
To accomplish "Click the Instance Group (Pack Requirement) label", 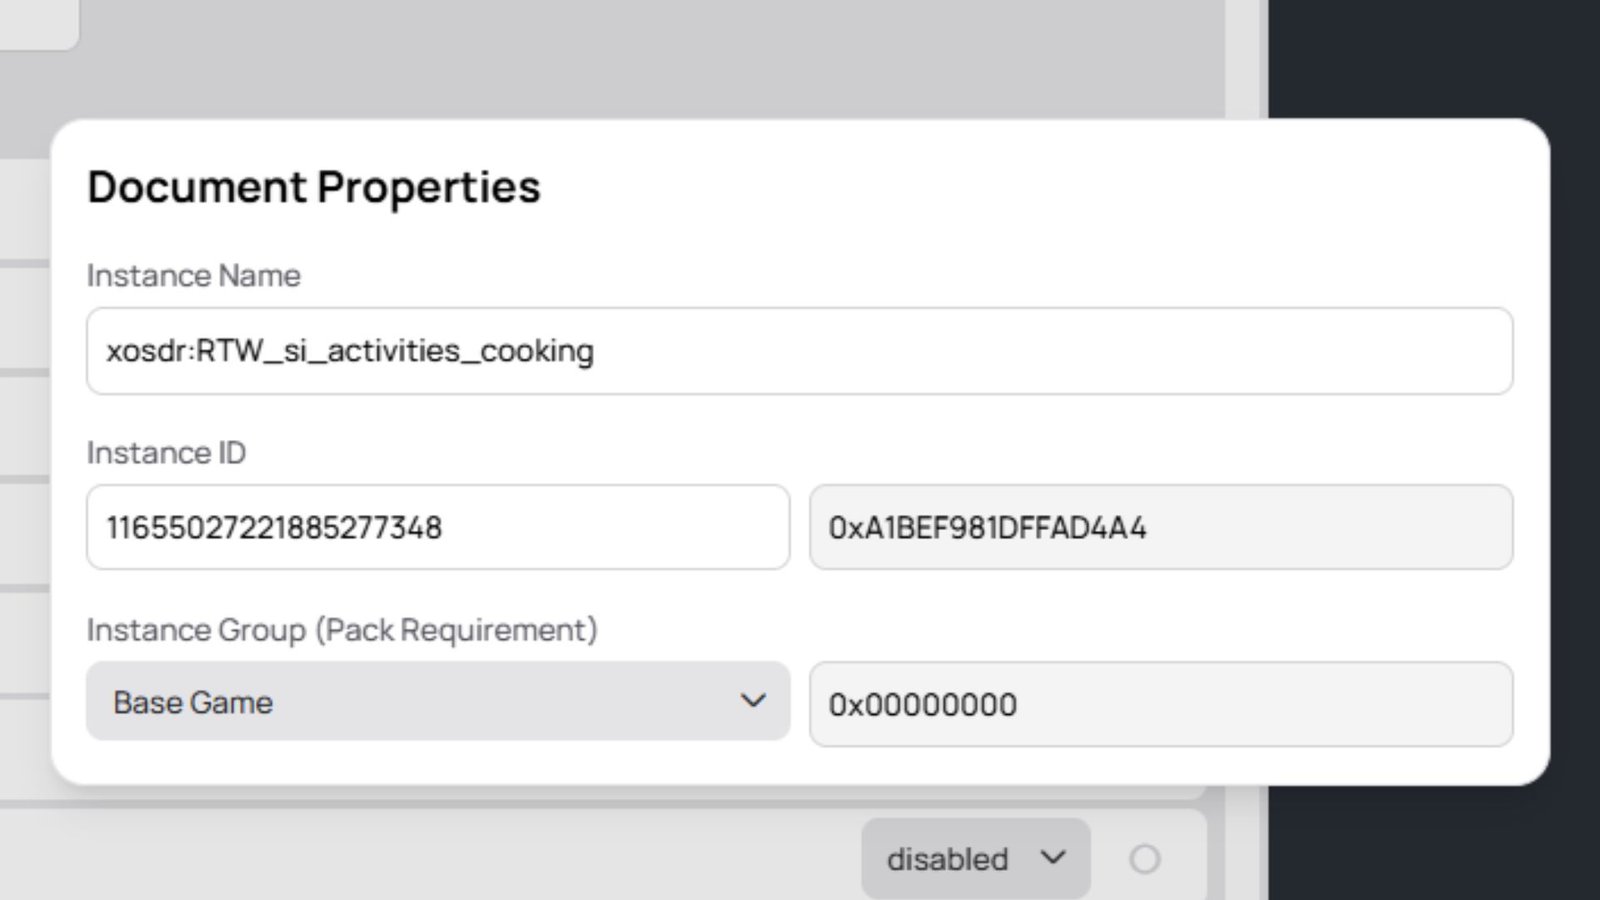I will 342,629.
